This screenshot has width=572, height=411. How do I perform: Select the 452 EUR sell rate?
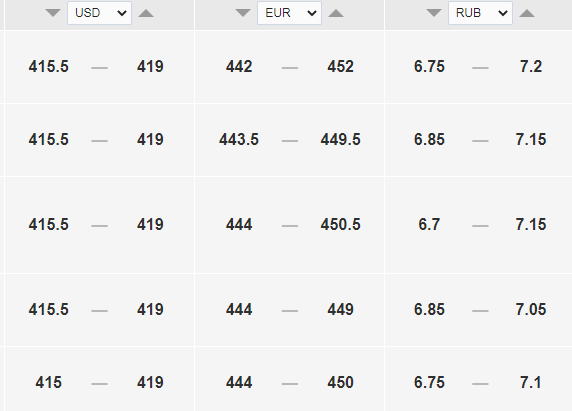pos(340,67)
